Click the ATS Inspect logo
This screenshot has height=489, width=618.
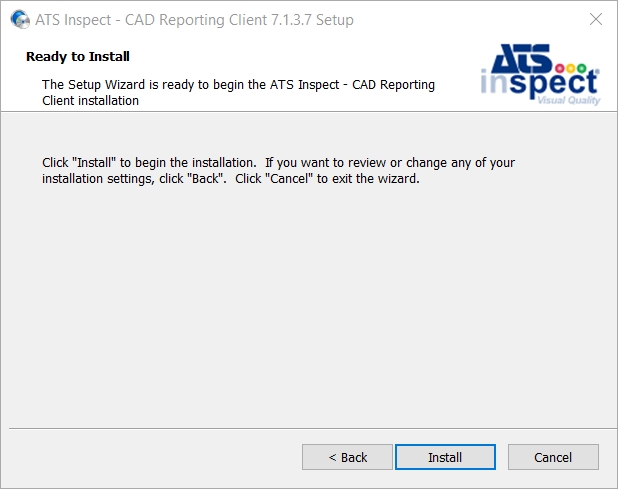(x=540, y=74)
